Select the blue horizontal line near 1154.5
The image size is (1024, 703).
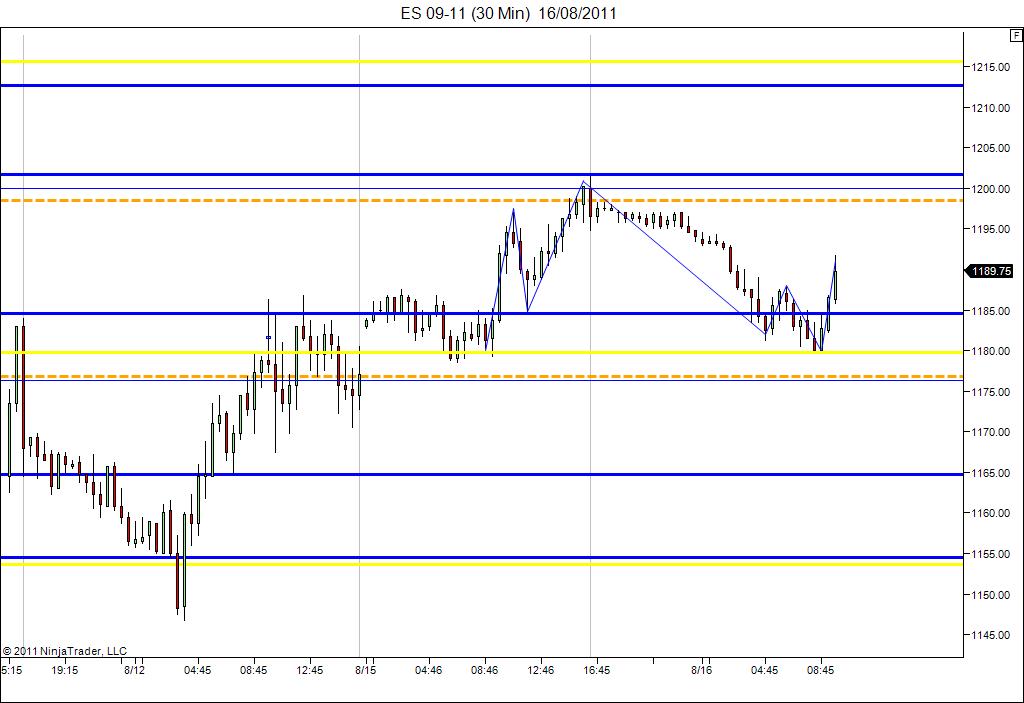[482, 558]
